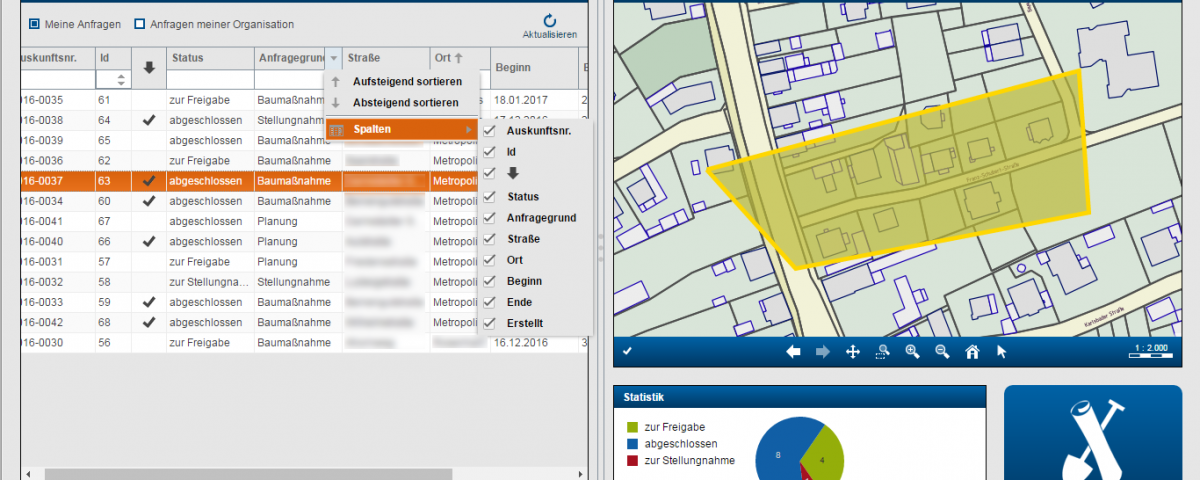Viewport: 1200px width, 480px height.
Task: Go back to previous map extent
Action: (x=793, y=352)
